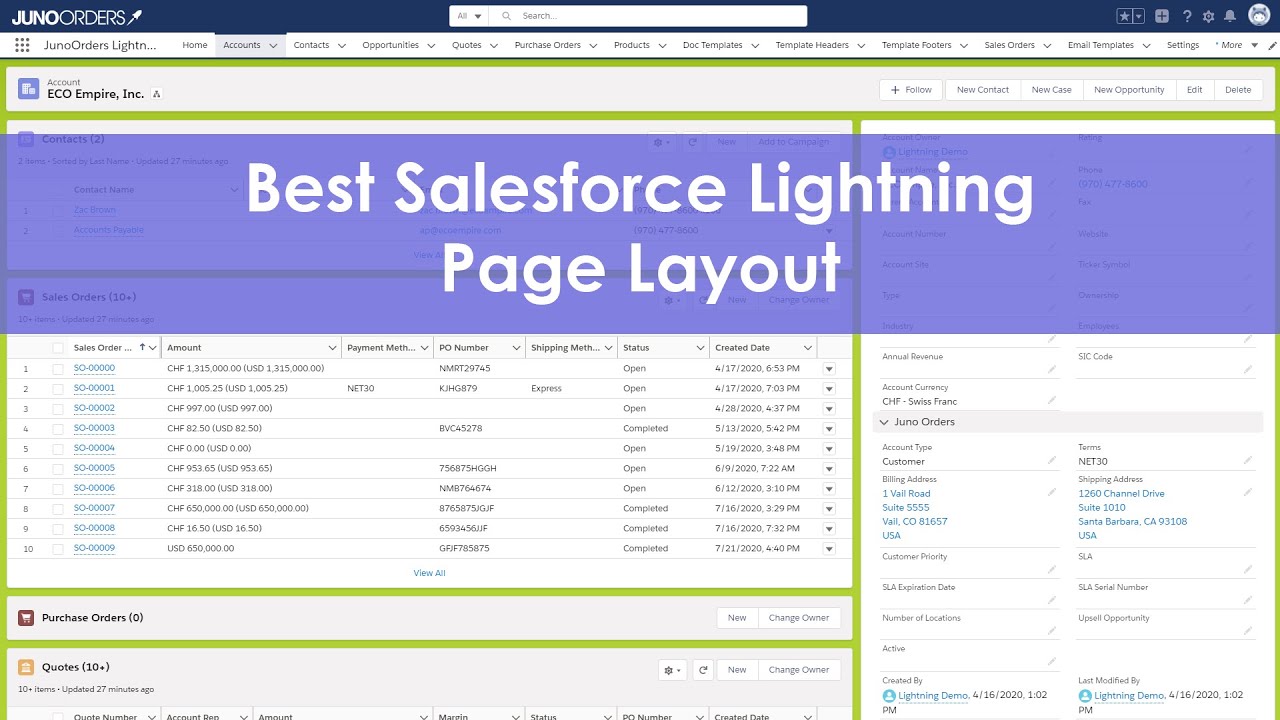Switch to the Purchase Orders tab
The image size is (1280, 720).
coord(547,45)
